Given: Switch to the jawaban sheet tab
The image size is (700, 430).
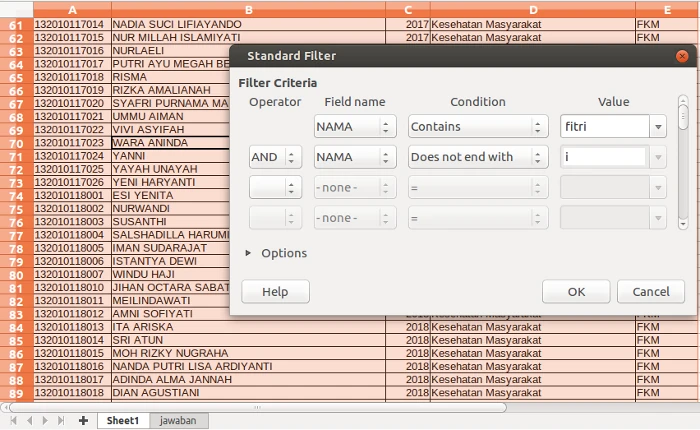Looking at the screenshot, I should tap(173, 421).
